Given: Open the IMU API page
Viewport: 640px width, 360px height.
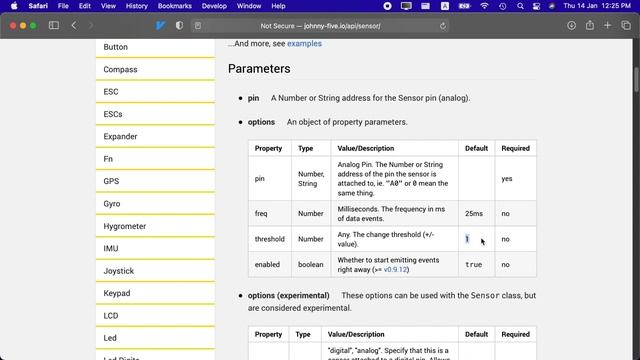Looking at the screenshot, I should [x=156, y=249].
